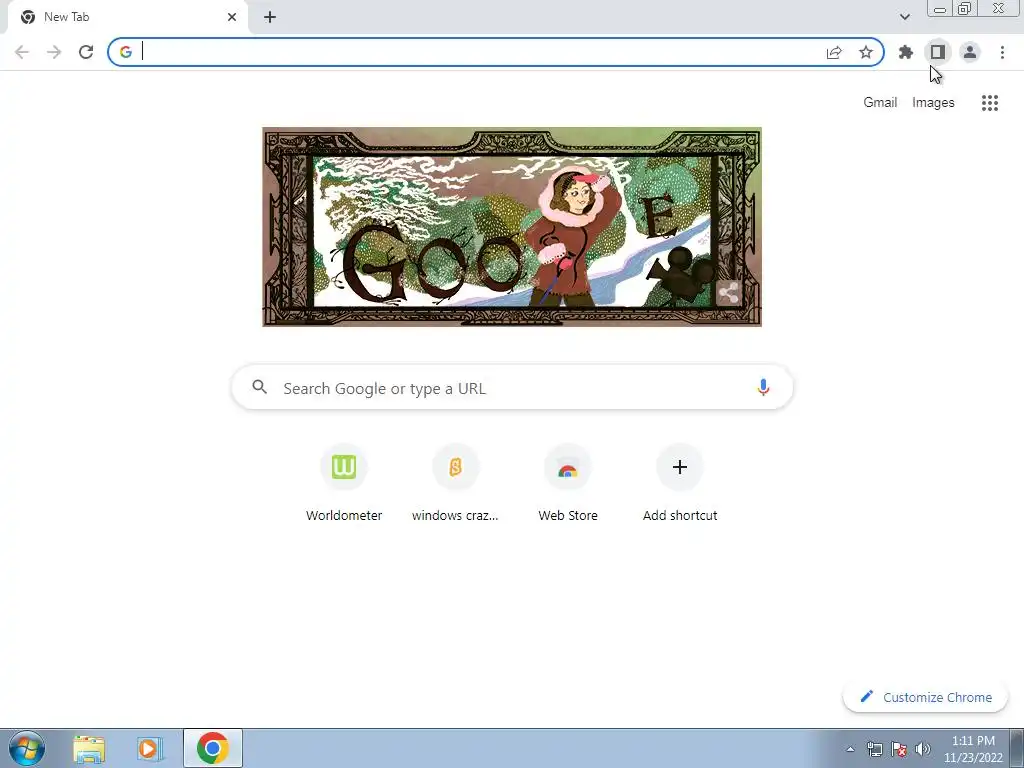Open the Windows Start menu
This screenshot has width=1024, height=768.
pyautogui.click(x=27, y=748)
